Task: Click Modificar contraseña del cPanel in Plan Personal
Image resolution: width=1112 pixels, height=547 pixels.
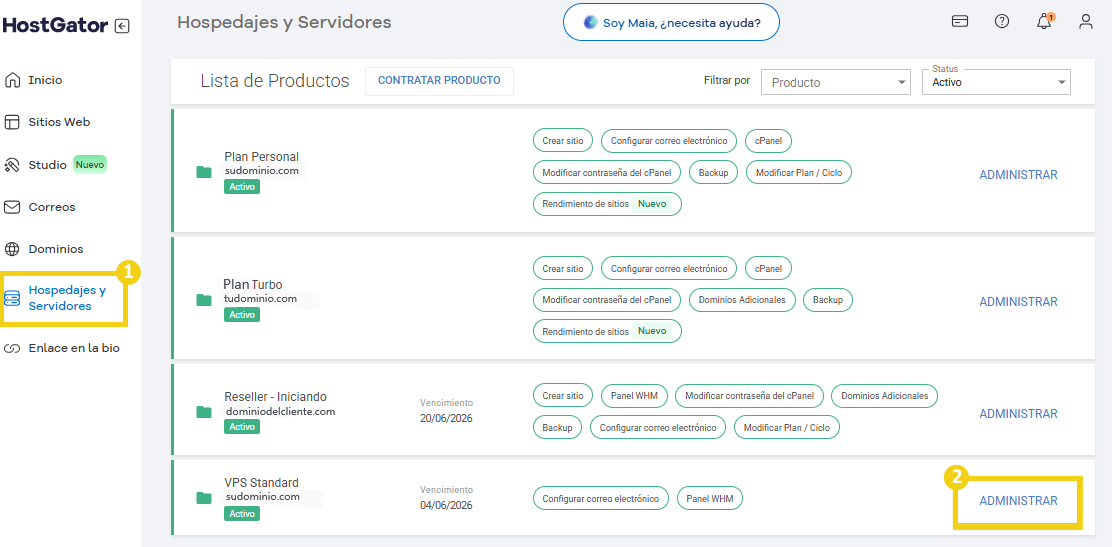Action: pyautogui.click(x=606, y=172)
